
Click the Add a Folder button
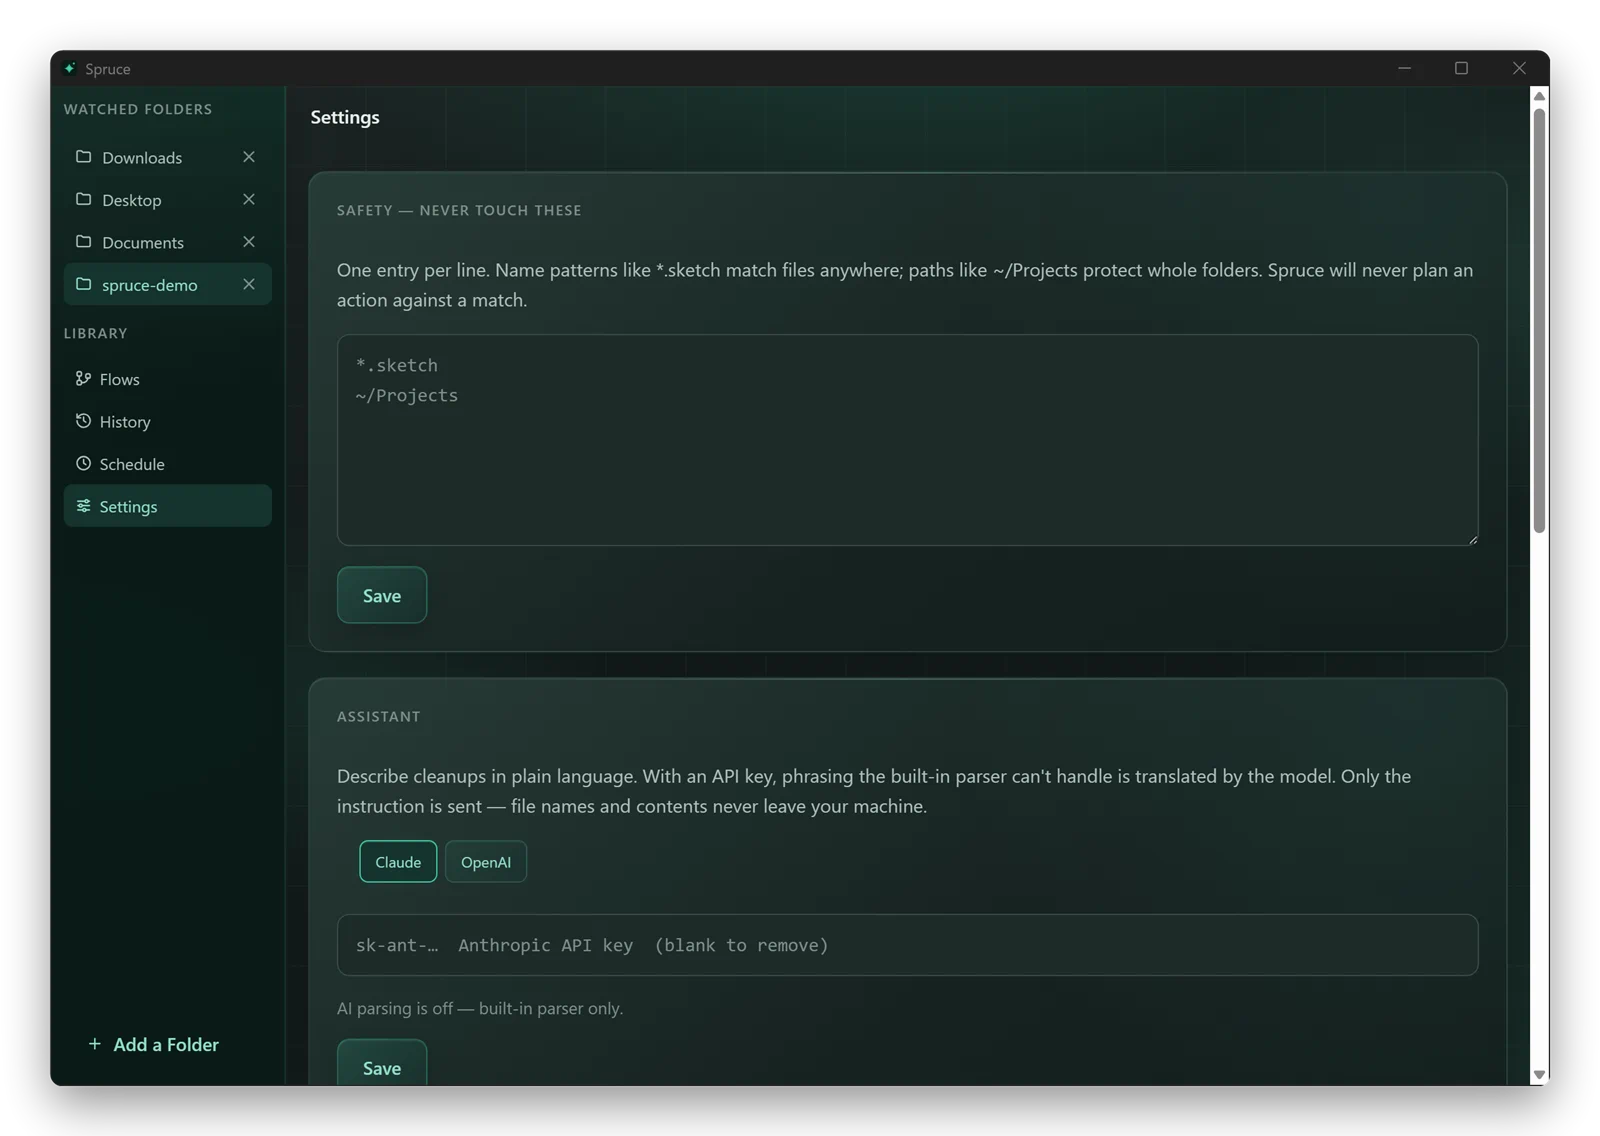pos(153,1044)
